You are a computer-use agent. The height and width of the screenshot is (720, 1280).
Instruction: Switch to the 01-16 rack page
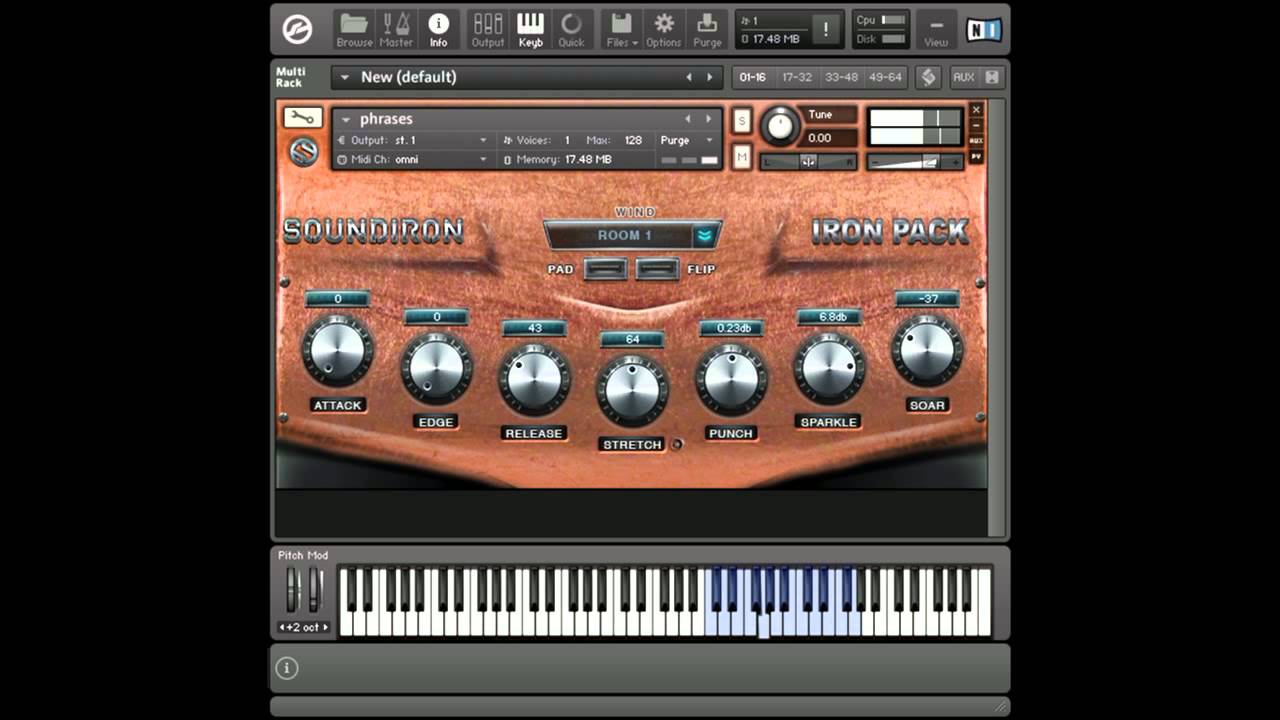[x=753, y=77]
